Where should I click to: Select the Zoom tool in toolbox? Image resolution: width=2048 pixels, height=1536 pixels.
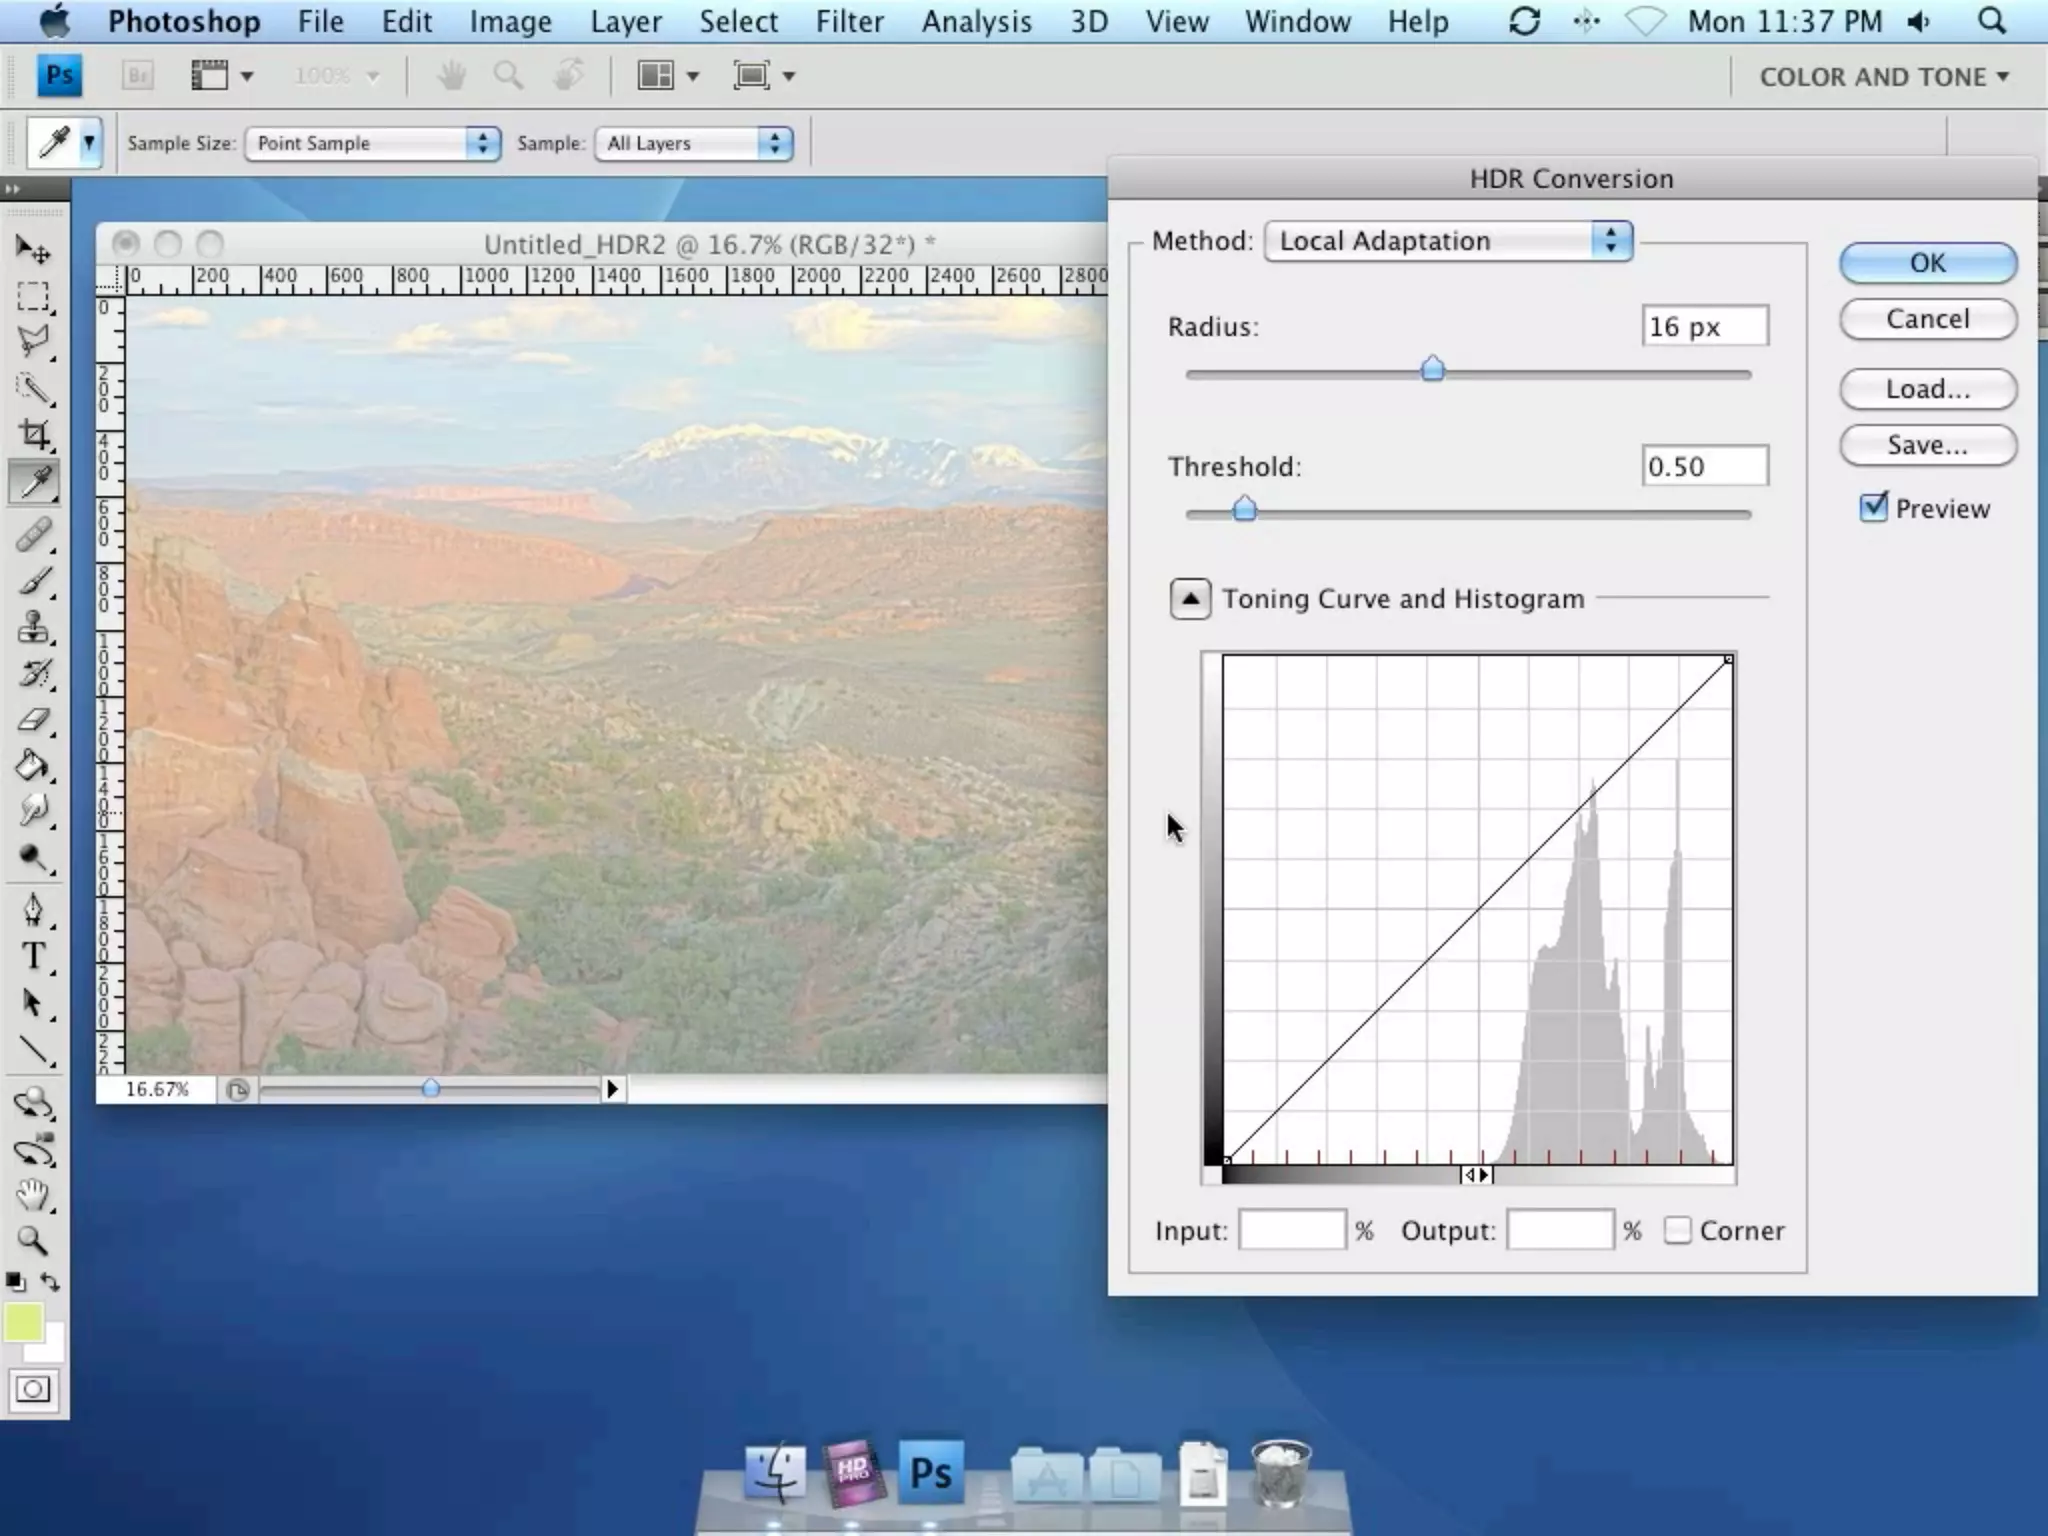(x=33, y=1241)
